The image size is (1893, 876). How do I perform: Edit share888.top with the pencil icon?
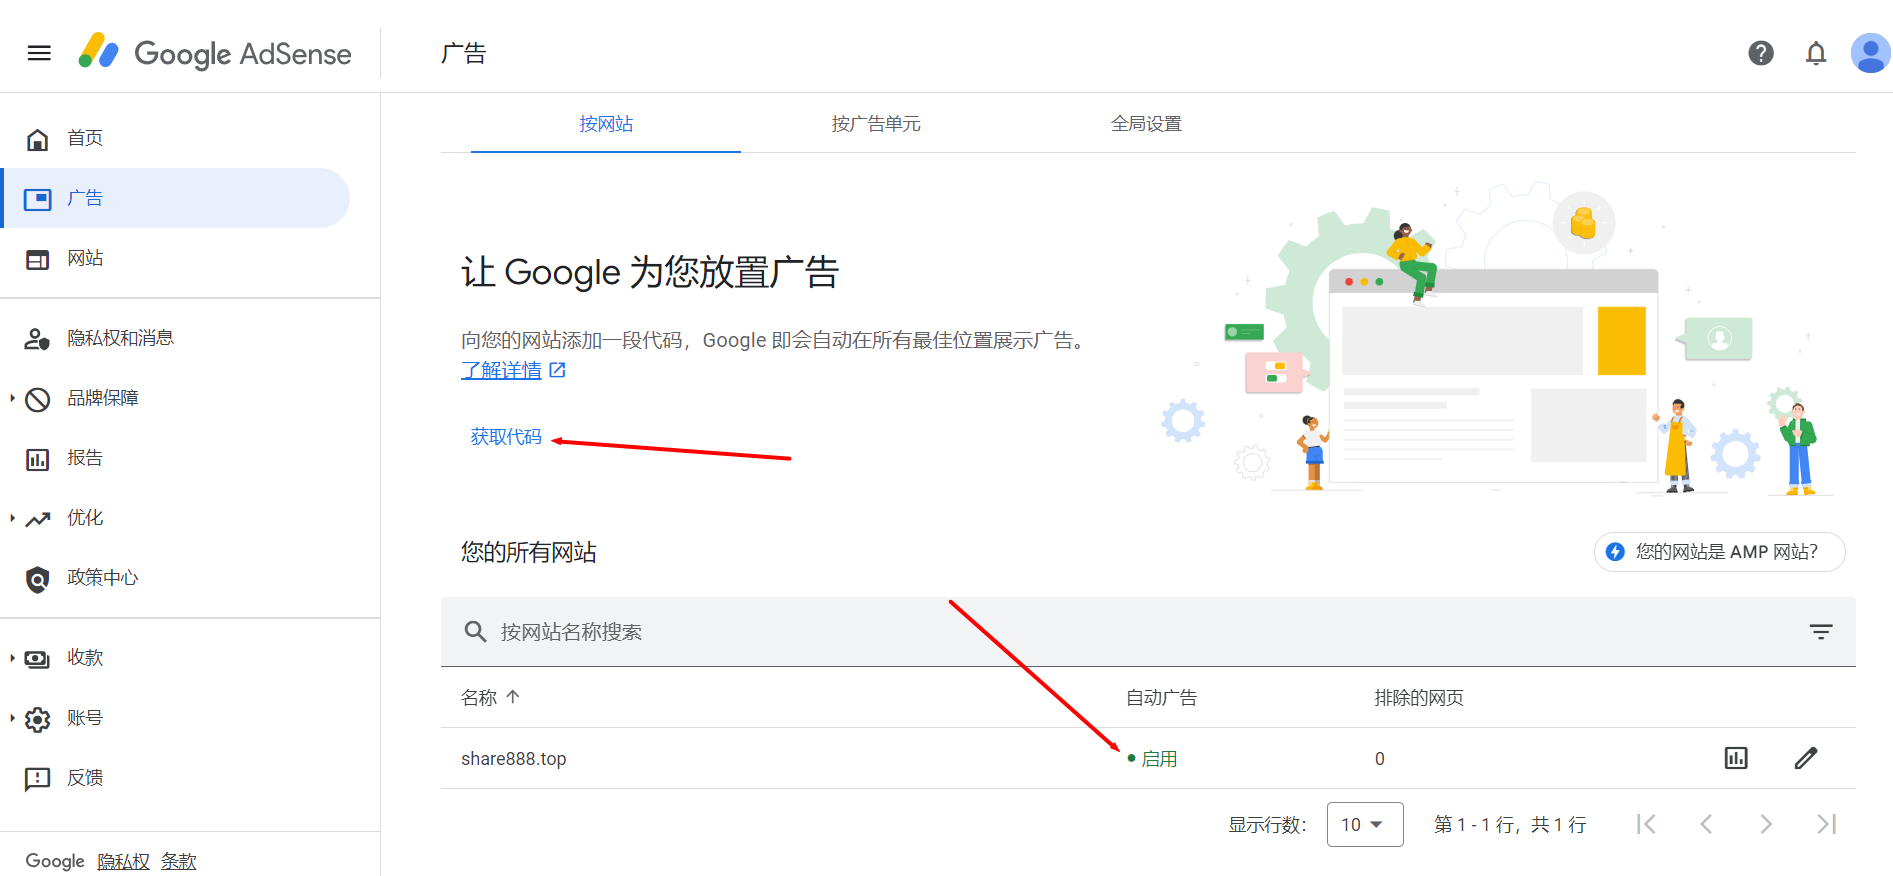(x=1806, y=758)
